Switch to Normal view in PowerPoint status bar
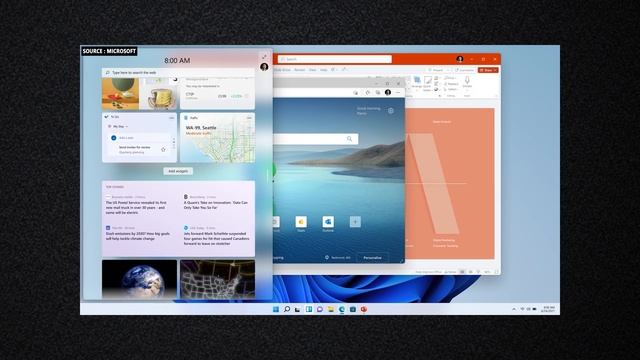The width and height of the screenshot is (640, 360). 462,271
